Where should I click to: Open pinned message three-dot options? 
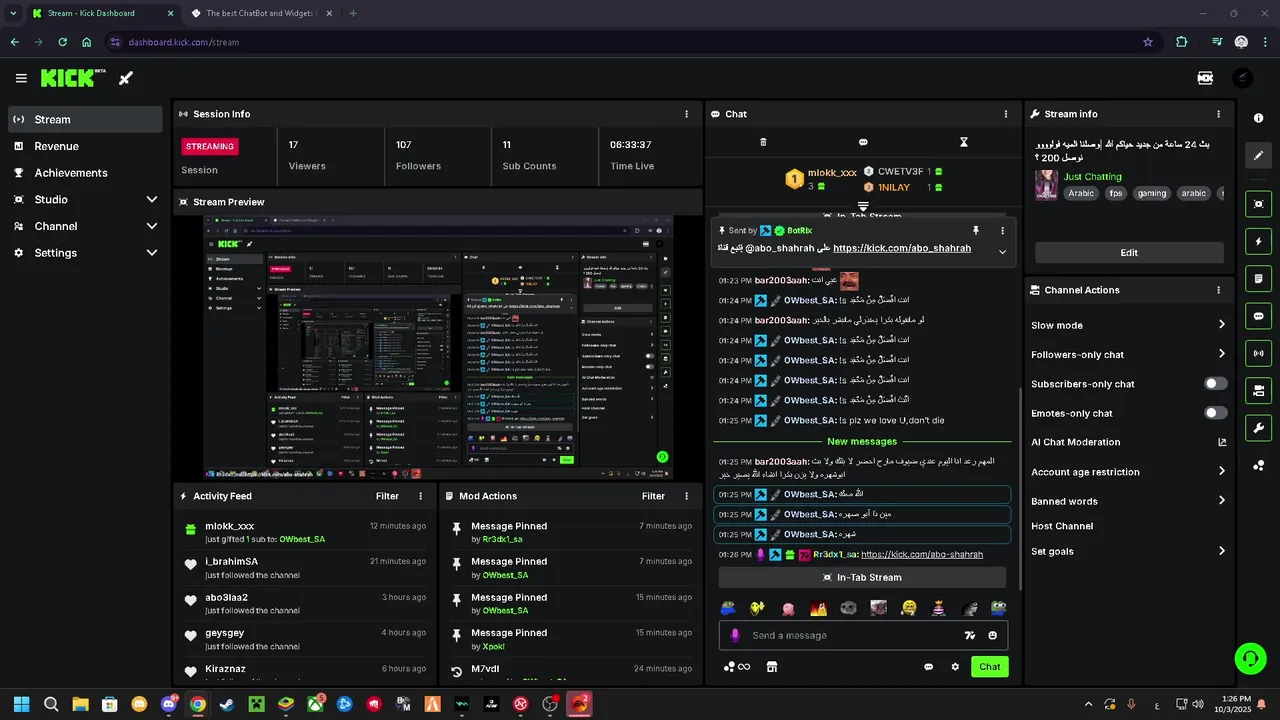pyautogui.click(x=1002, y=230)
